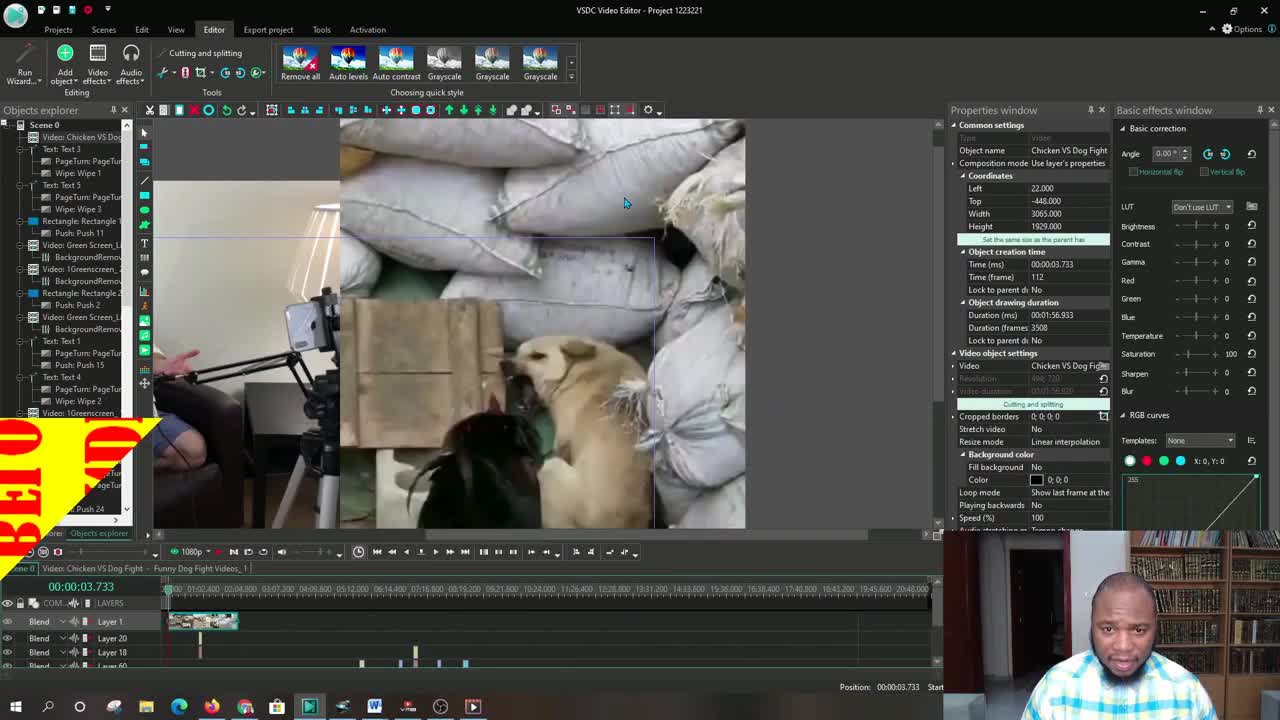Select the green RGB curve channel dot
This screenshot has width=1280, height=720.
(1164, 461)
